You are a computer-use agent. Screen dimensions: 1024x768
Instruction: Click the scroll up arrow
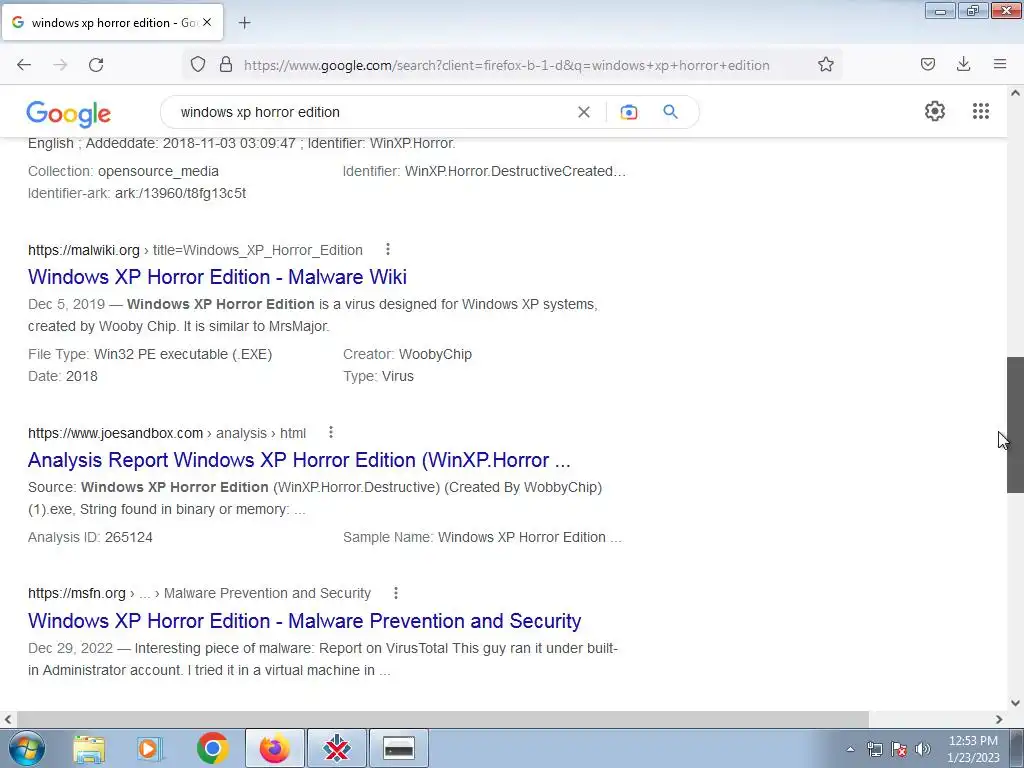(x=1015, y=93)
